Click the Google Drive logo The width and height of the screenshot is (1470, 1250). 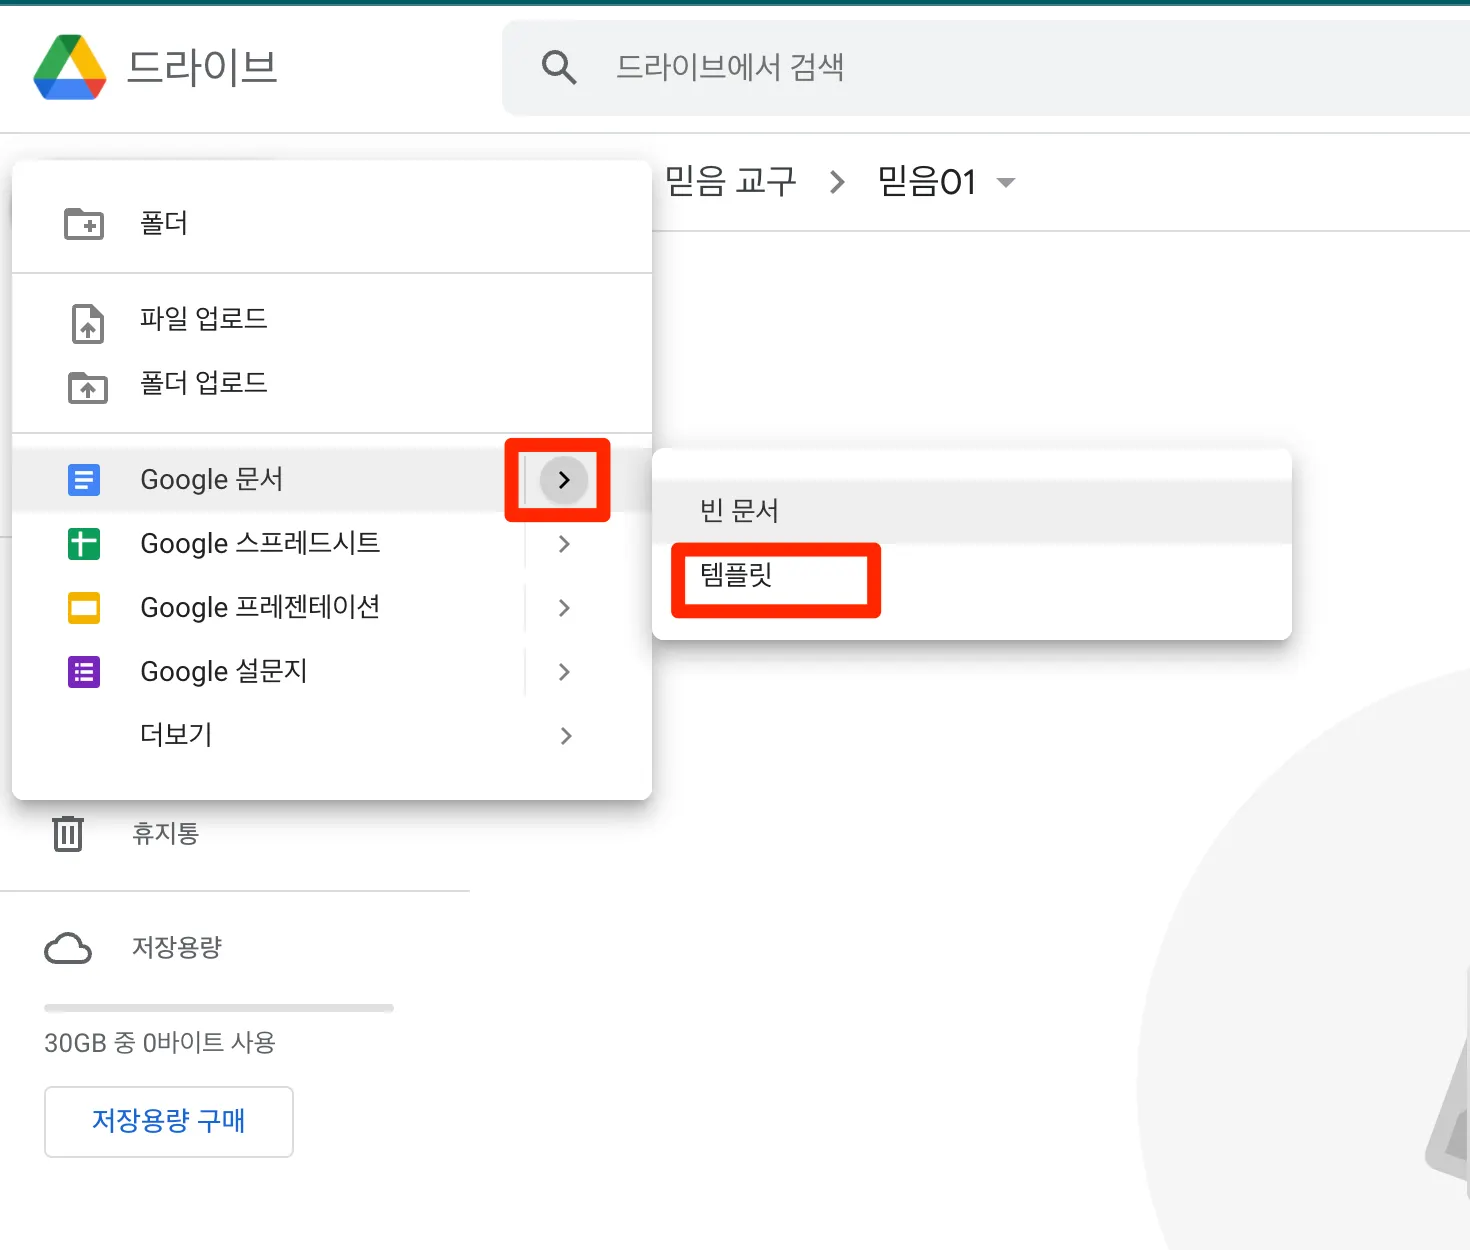(70, 67)
